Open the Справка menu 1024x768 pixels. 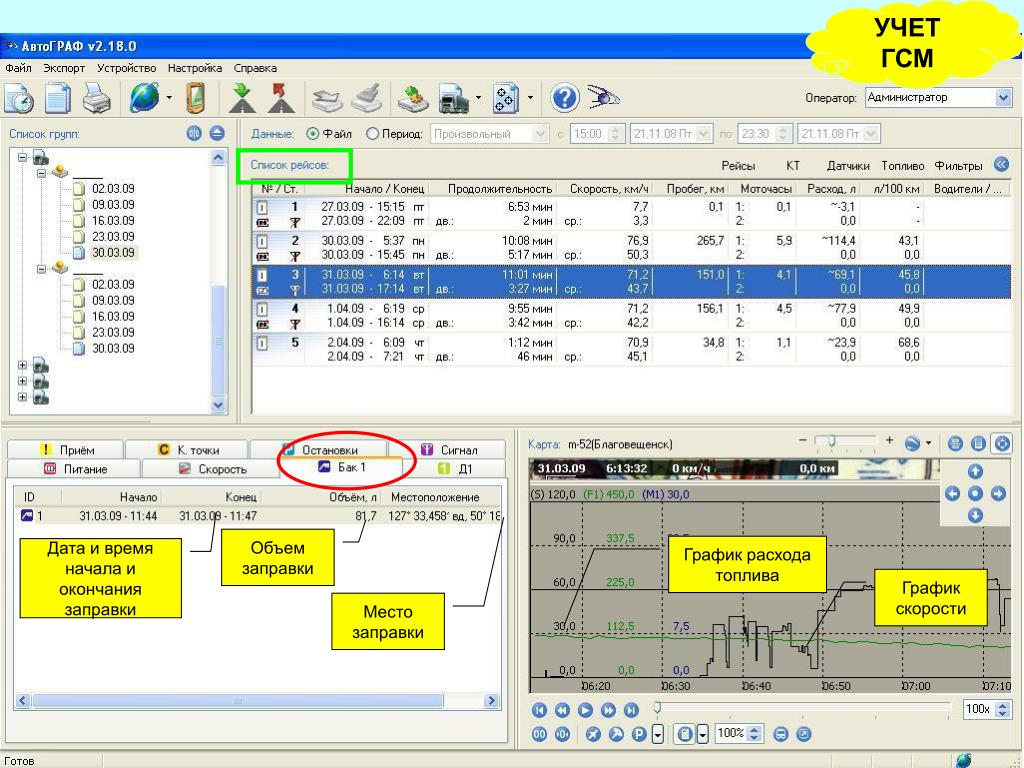point(255,68)
